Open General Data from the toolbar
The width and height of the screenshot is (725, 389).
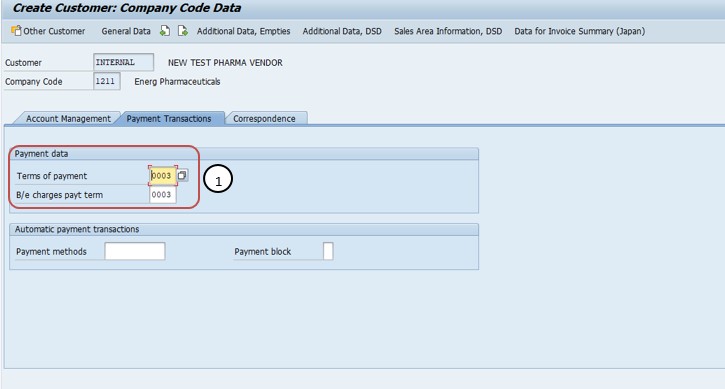coord(126,31)
